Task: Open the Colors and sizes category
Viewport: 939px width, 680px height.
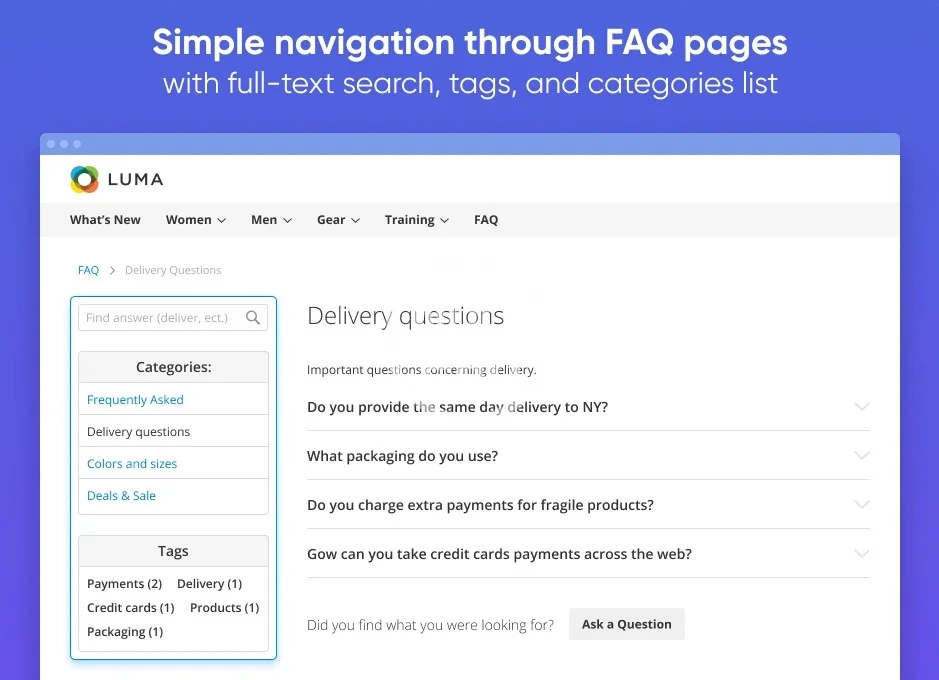Action: point(132,464)
